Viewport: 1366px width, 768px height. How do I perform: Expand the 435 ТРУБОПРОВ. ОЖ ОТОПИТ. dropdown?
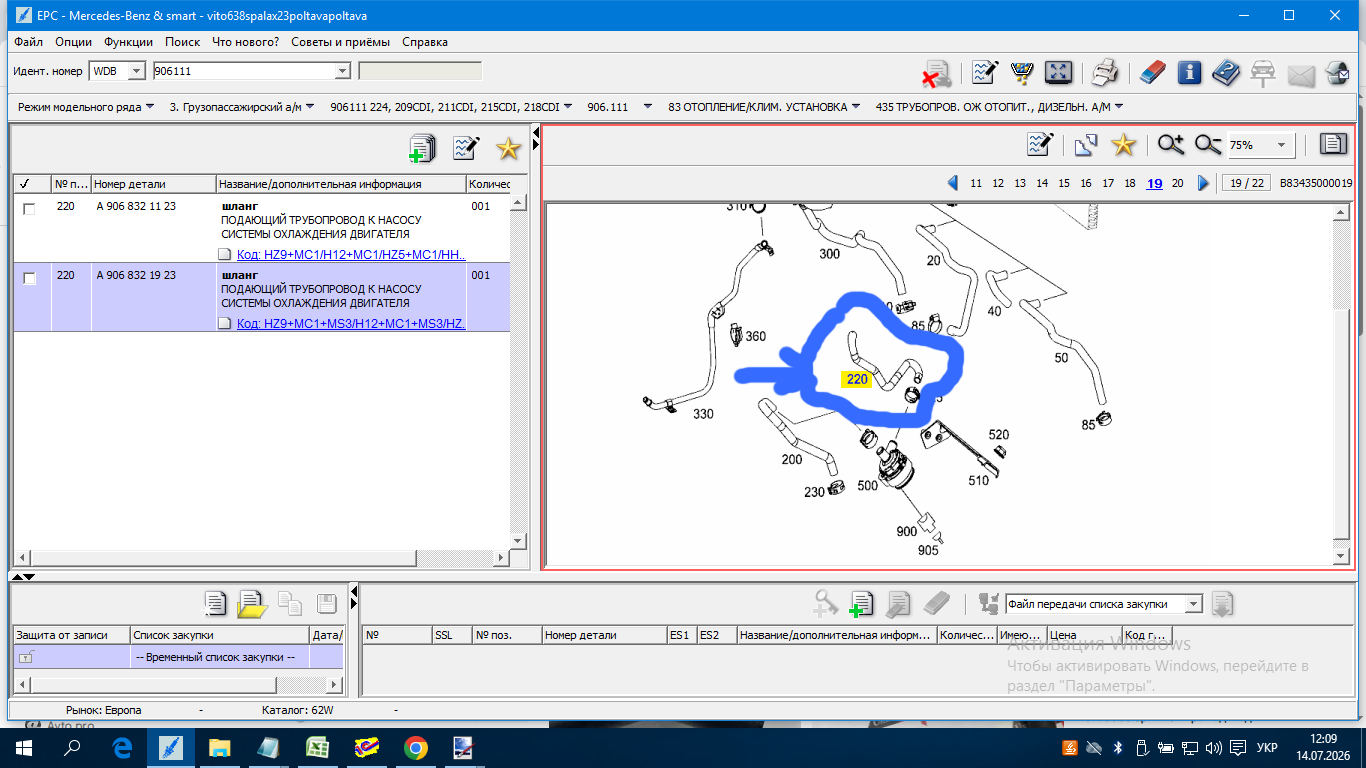[x=1119, y=107]
